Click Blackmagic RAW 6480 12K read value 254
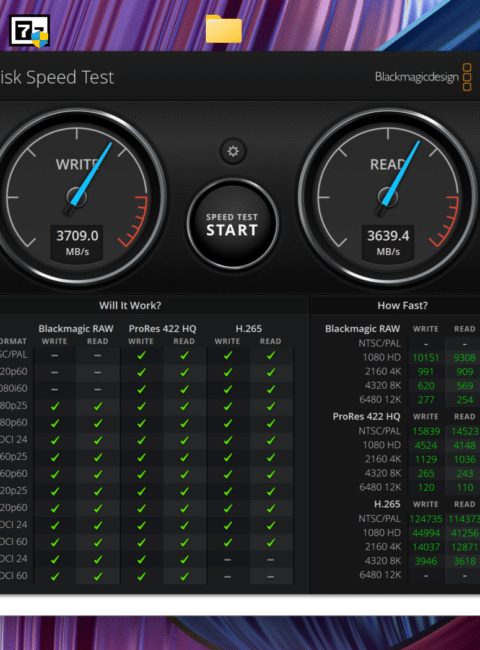The width and height of the screenshot is (480, 650). pyautogui.click(x=465, y=400)
